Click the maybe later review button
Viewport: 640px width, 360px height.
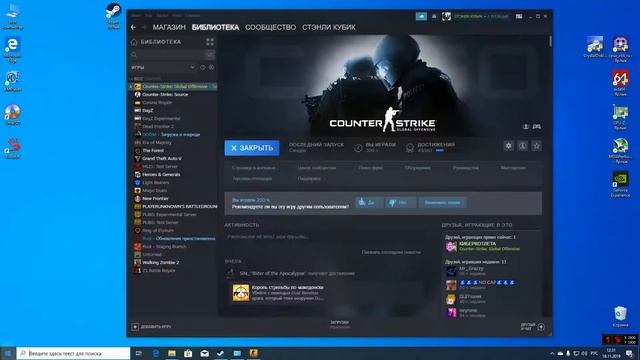click(442, 202)
